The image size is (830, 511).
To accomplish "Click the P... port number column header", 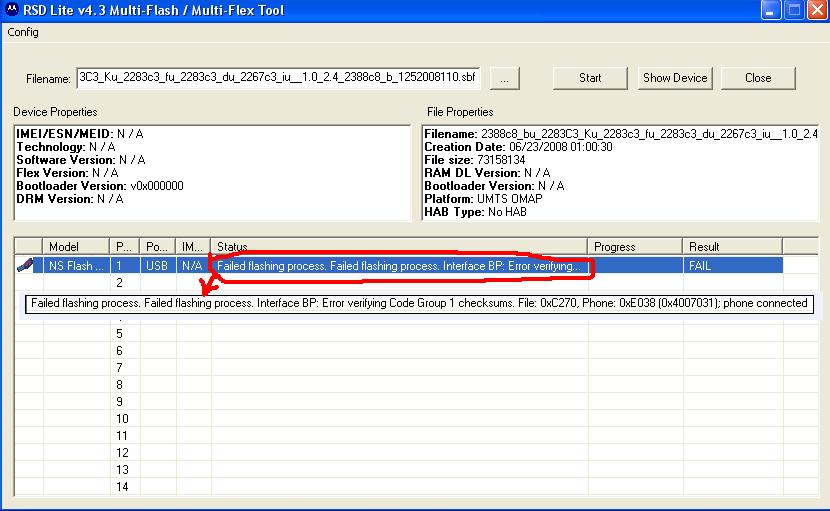I will pyautogui.click(x=124, y=246).
